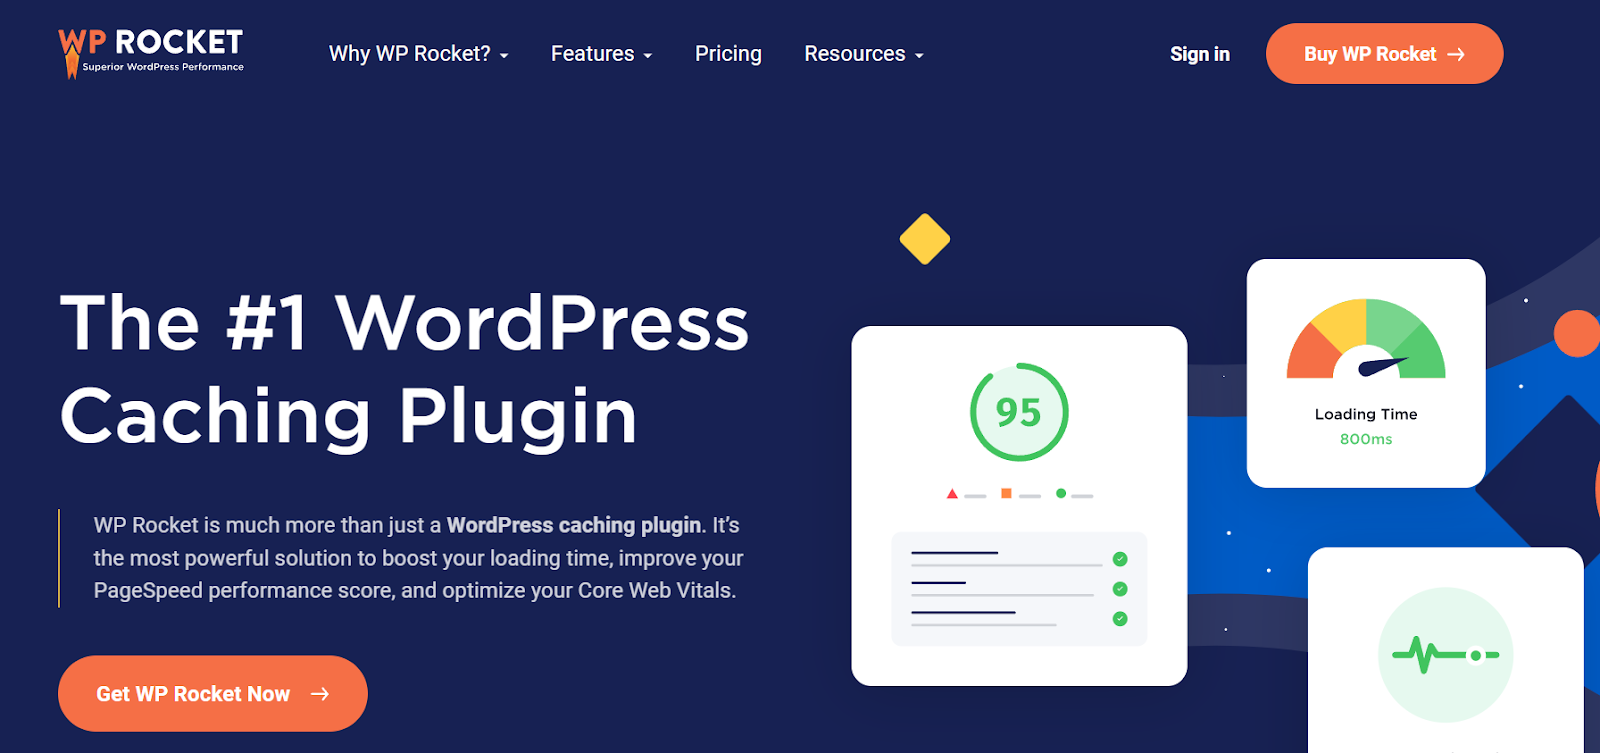Click the 800ms value
The image size is (1600, 753).
[x=1366, y=439]
